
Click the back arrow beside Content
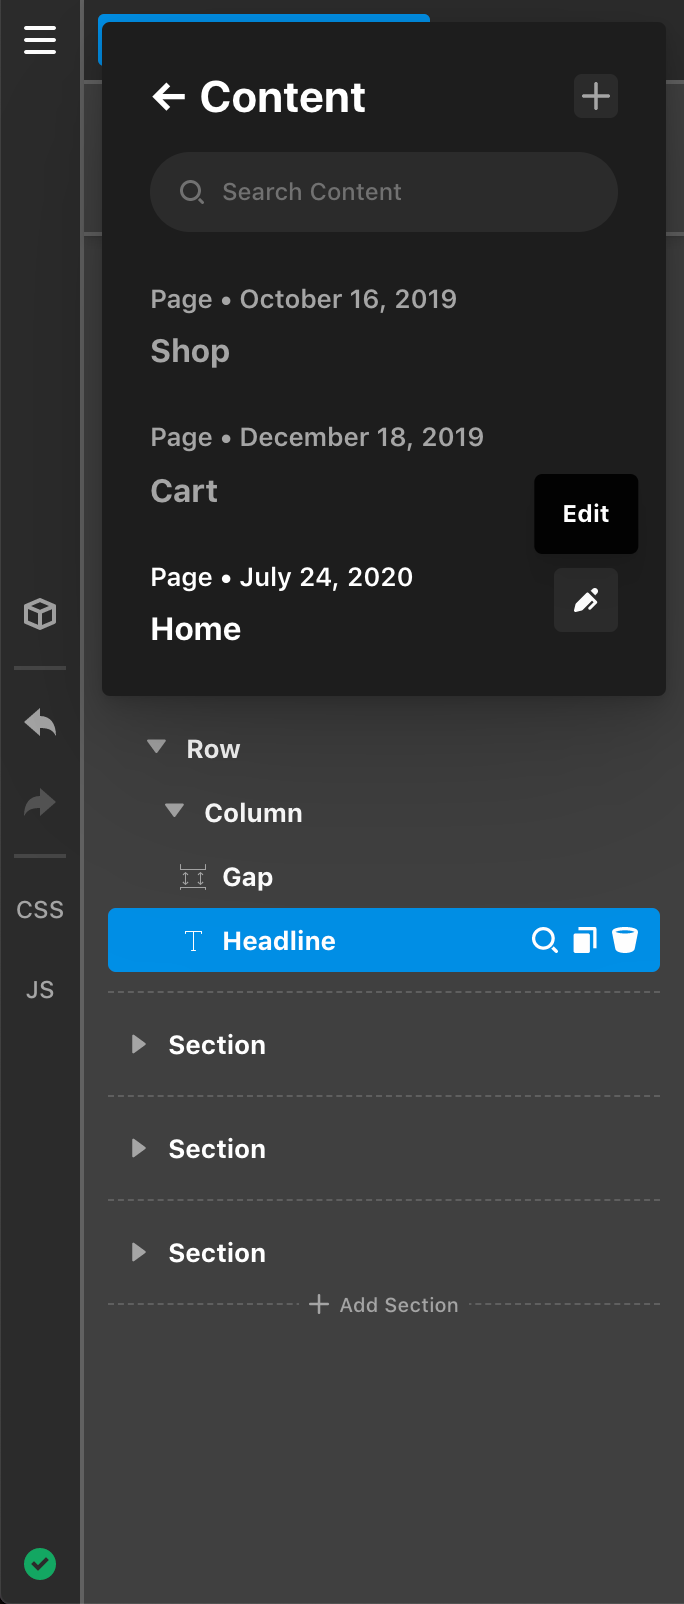click(x=169, y=97)
